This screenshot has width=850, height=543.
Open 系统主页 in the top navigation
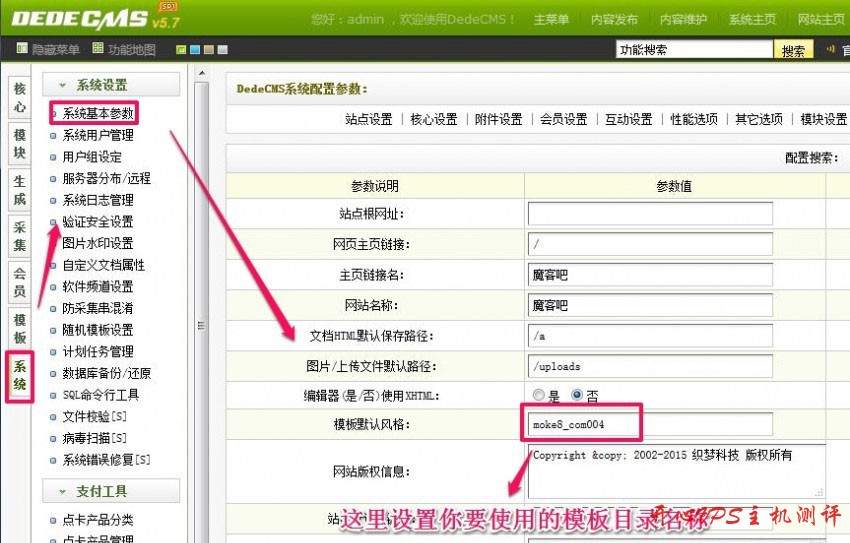(752, 20)
